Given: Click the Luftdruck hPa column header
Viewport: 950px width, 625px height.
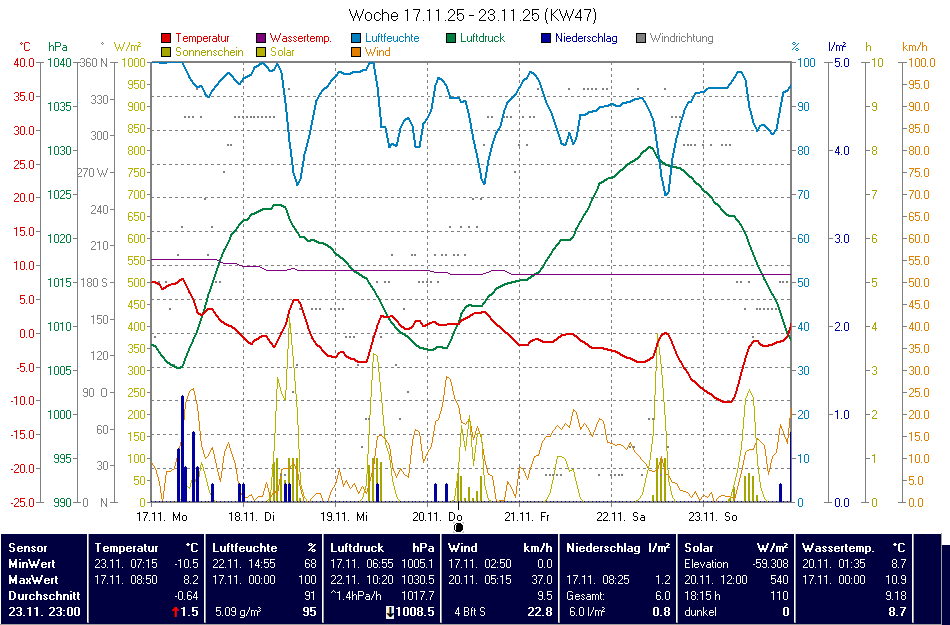Looking at the screenshot, I should point(381,548).
